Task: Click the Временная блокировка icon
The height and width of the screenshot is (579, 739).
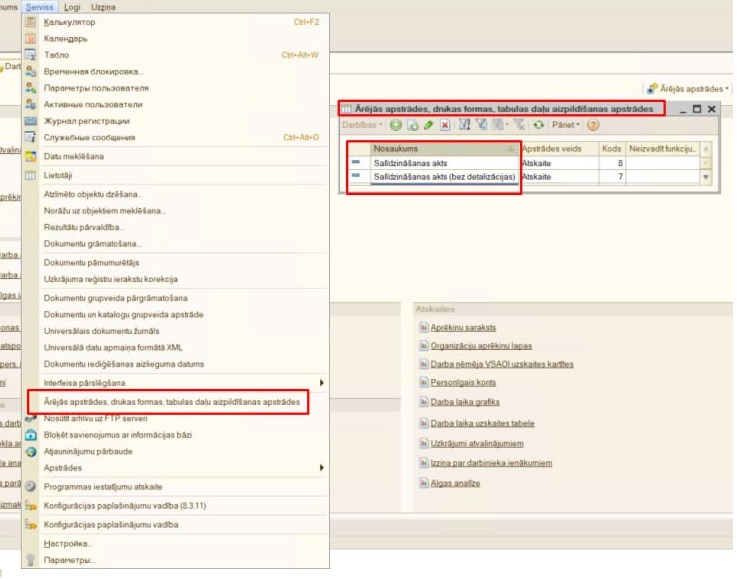Action: click(30, 72)
